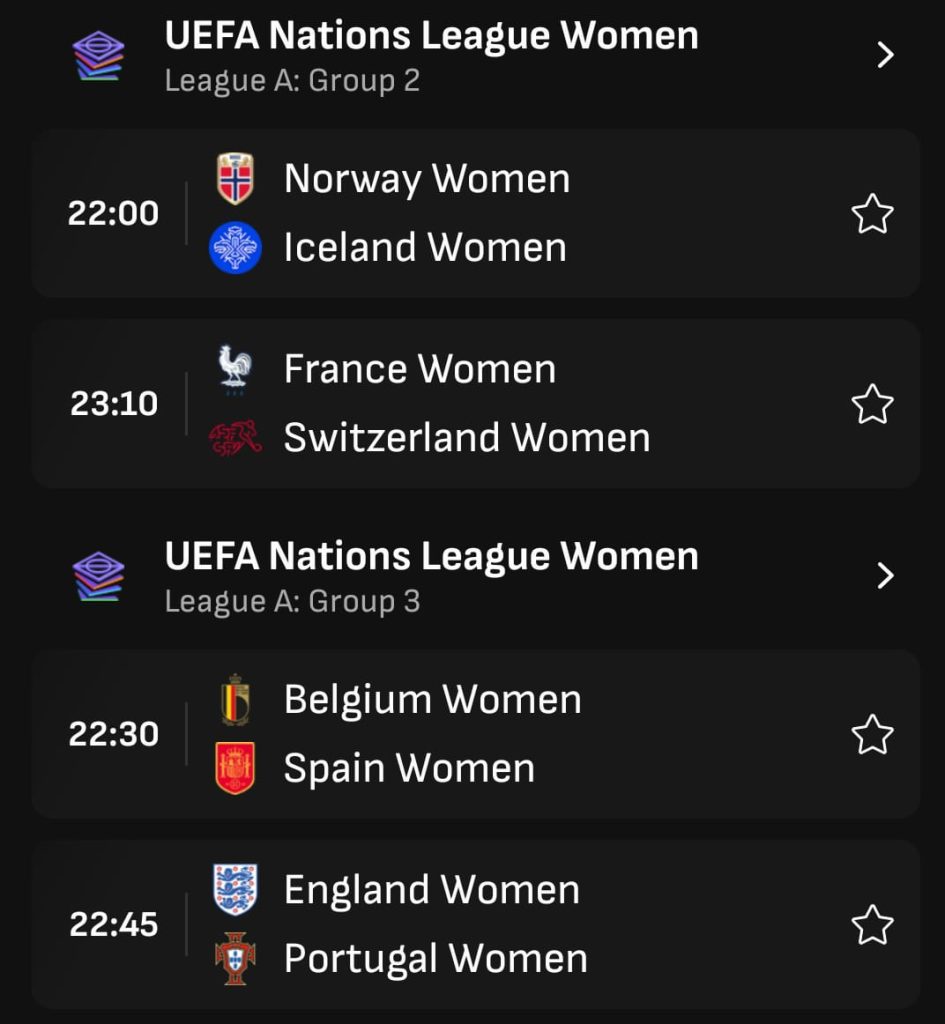Image resolution: width=945 pixels, height=1024 pixels.
Task: Open UEFA Nations League Women Group 2 header
Action: (x=475, y=56)
